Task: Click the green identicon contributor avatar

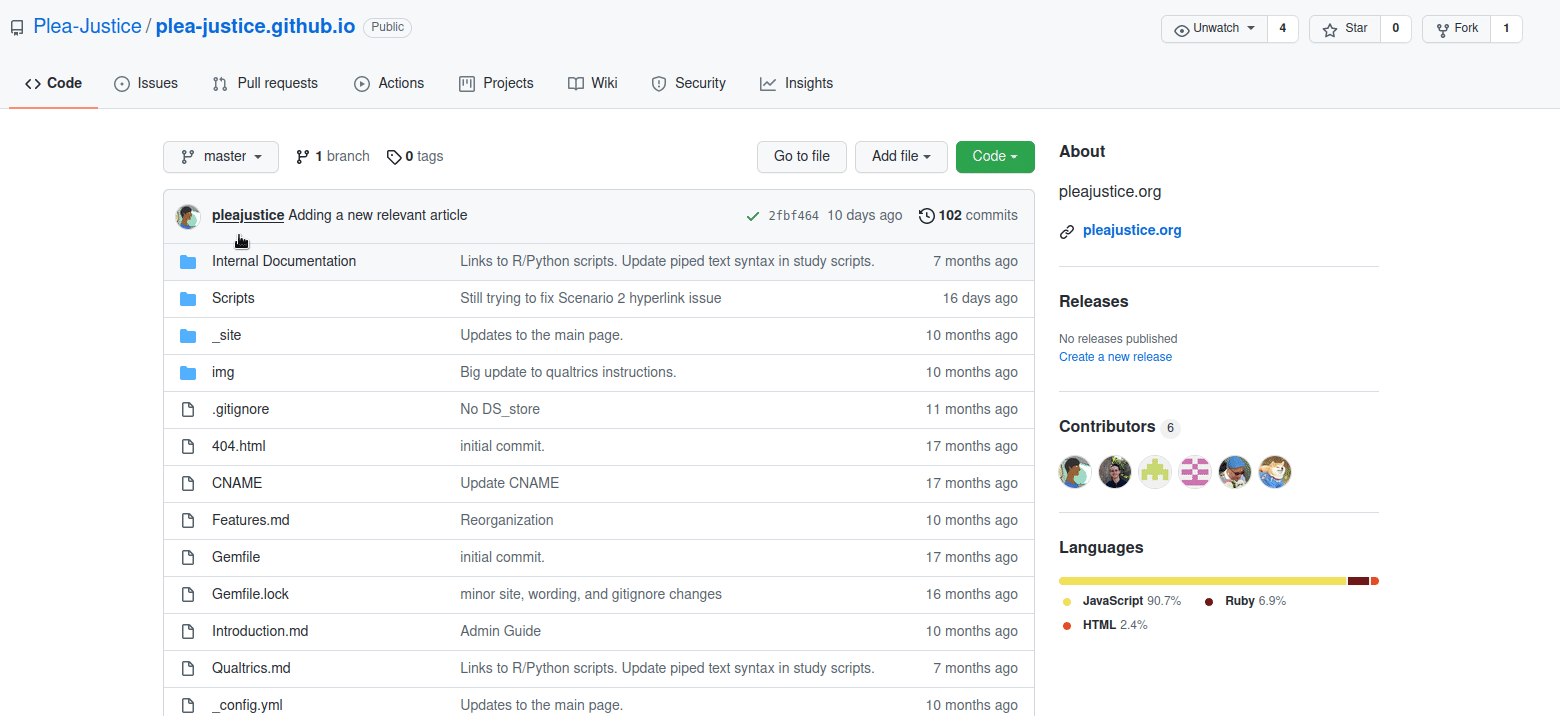Action: [x=1155, y=472]
